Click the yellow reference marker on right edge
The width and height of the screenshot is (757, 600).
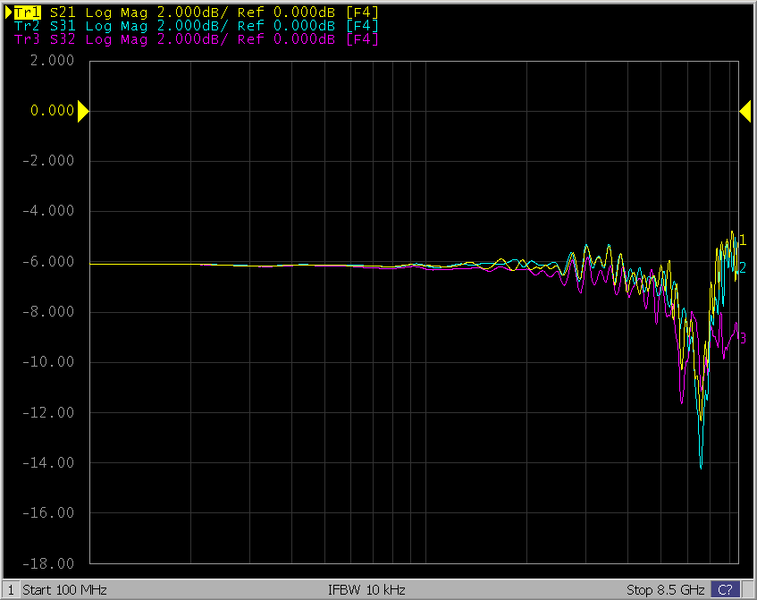tap(745, 111)
